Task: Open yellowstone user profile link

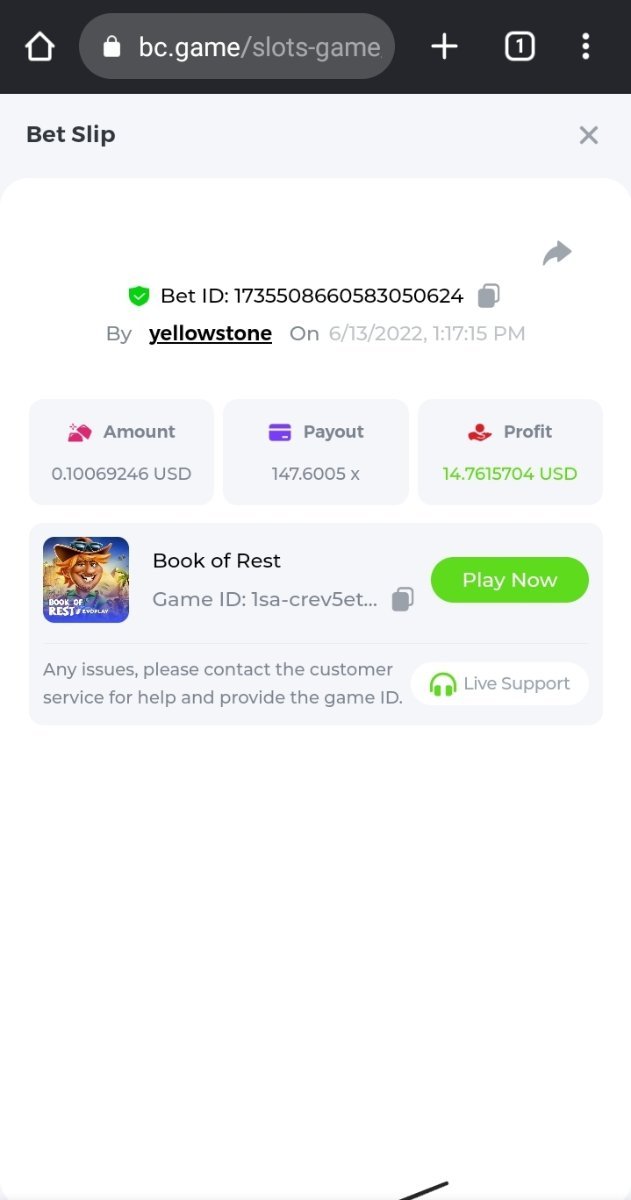Action: click(210, 334)
